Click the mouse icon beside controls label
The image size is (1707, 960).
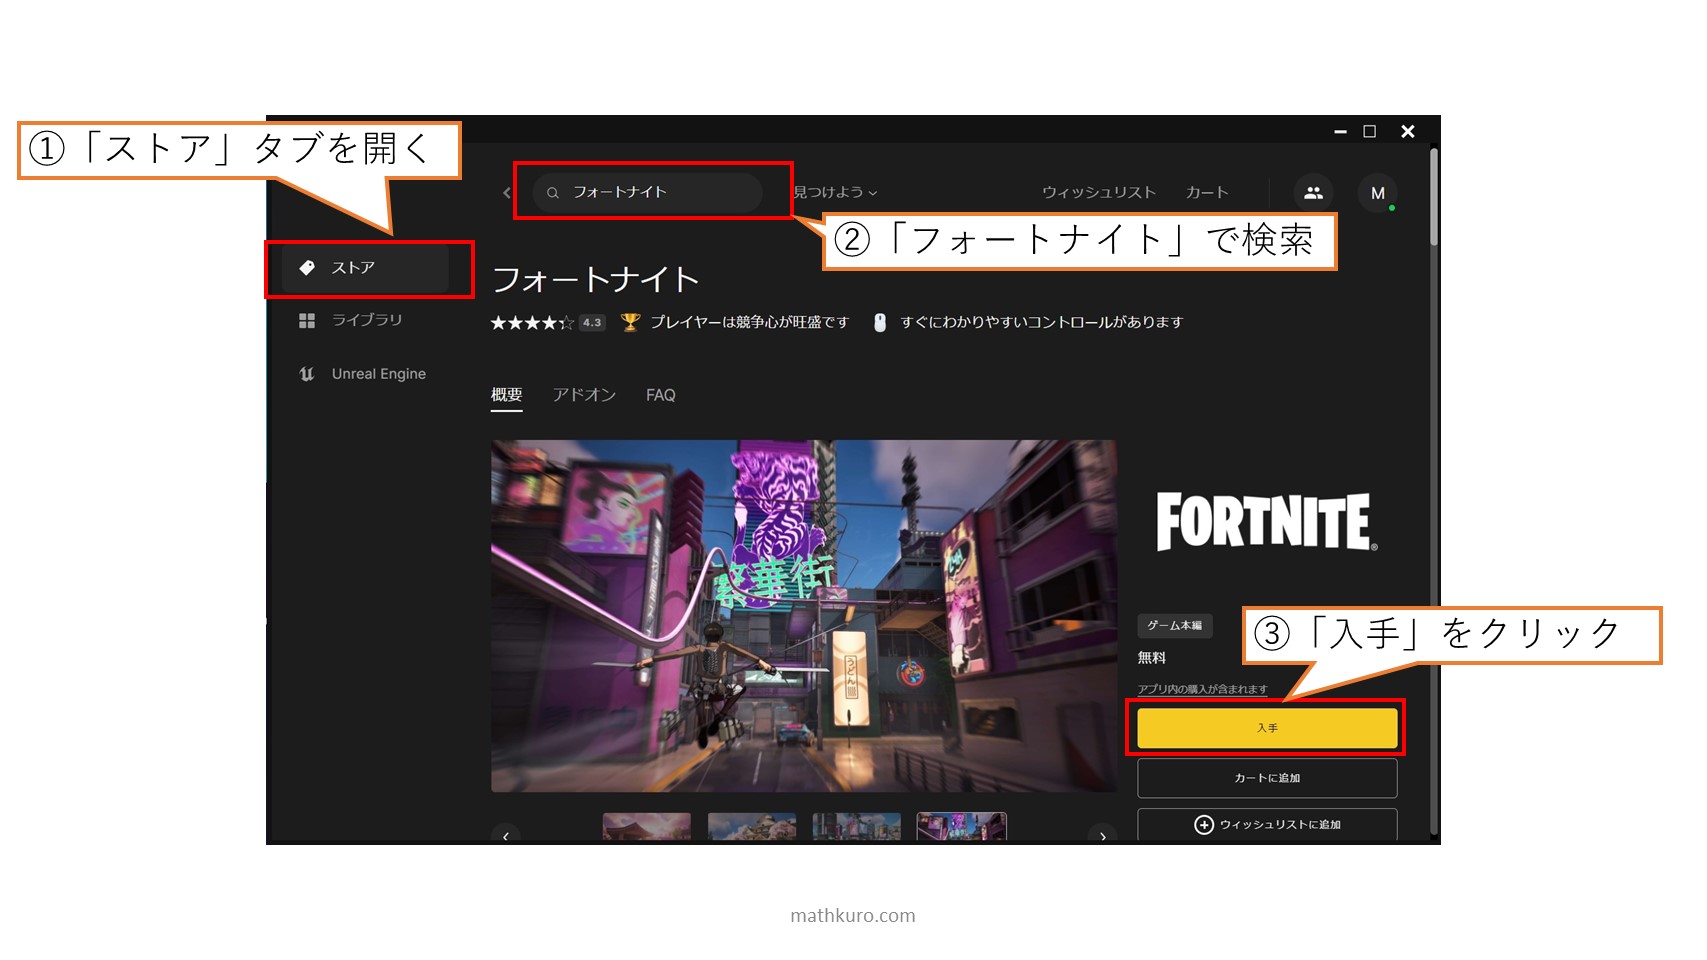click(x=880, y=322)
